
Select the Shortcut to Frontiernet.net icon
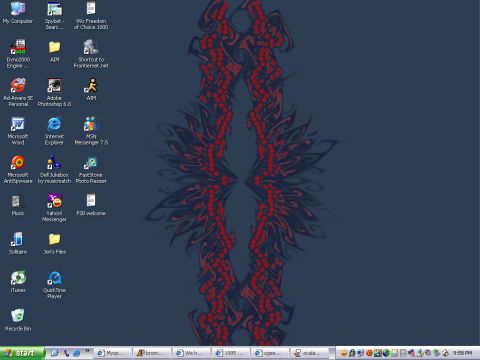click(91, 54)
